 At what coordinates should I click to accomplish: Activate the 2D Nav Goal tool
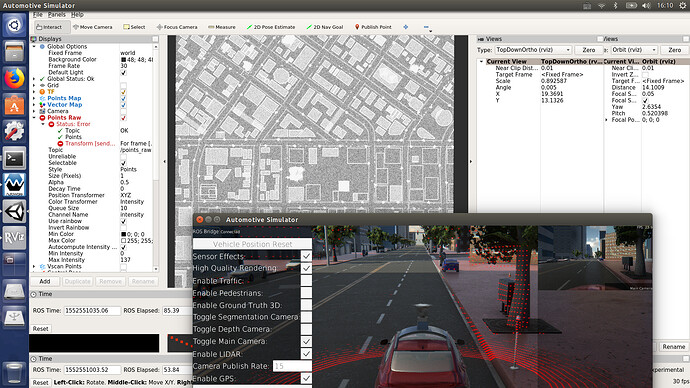click(x=325, y=27)
